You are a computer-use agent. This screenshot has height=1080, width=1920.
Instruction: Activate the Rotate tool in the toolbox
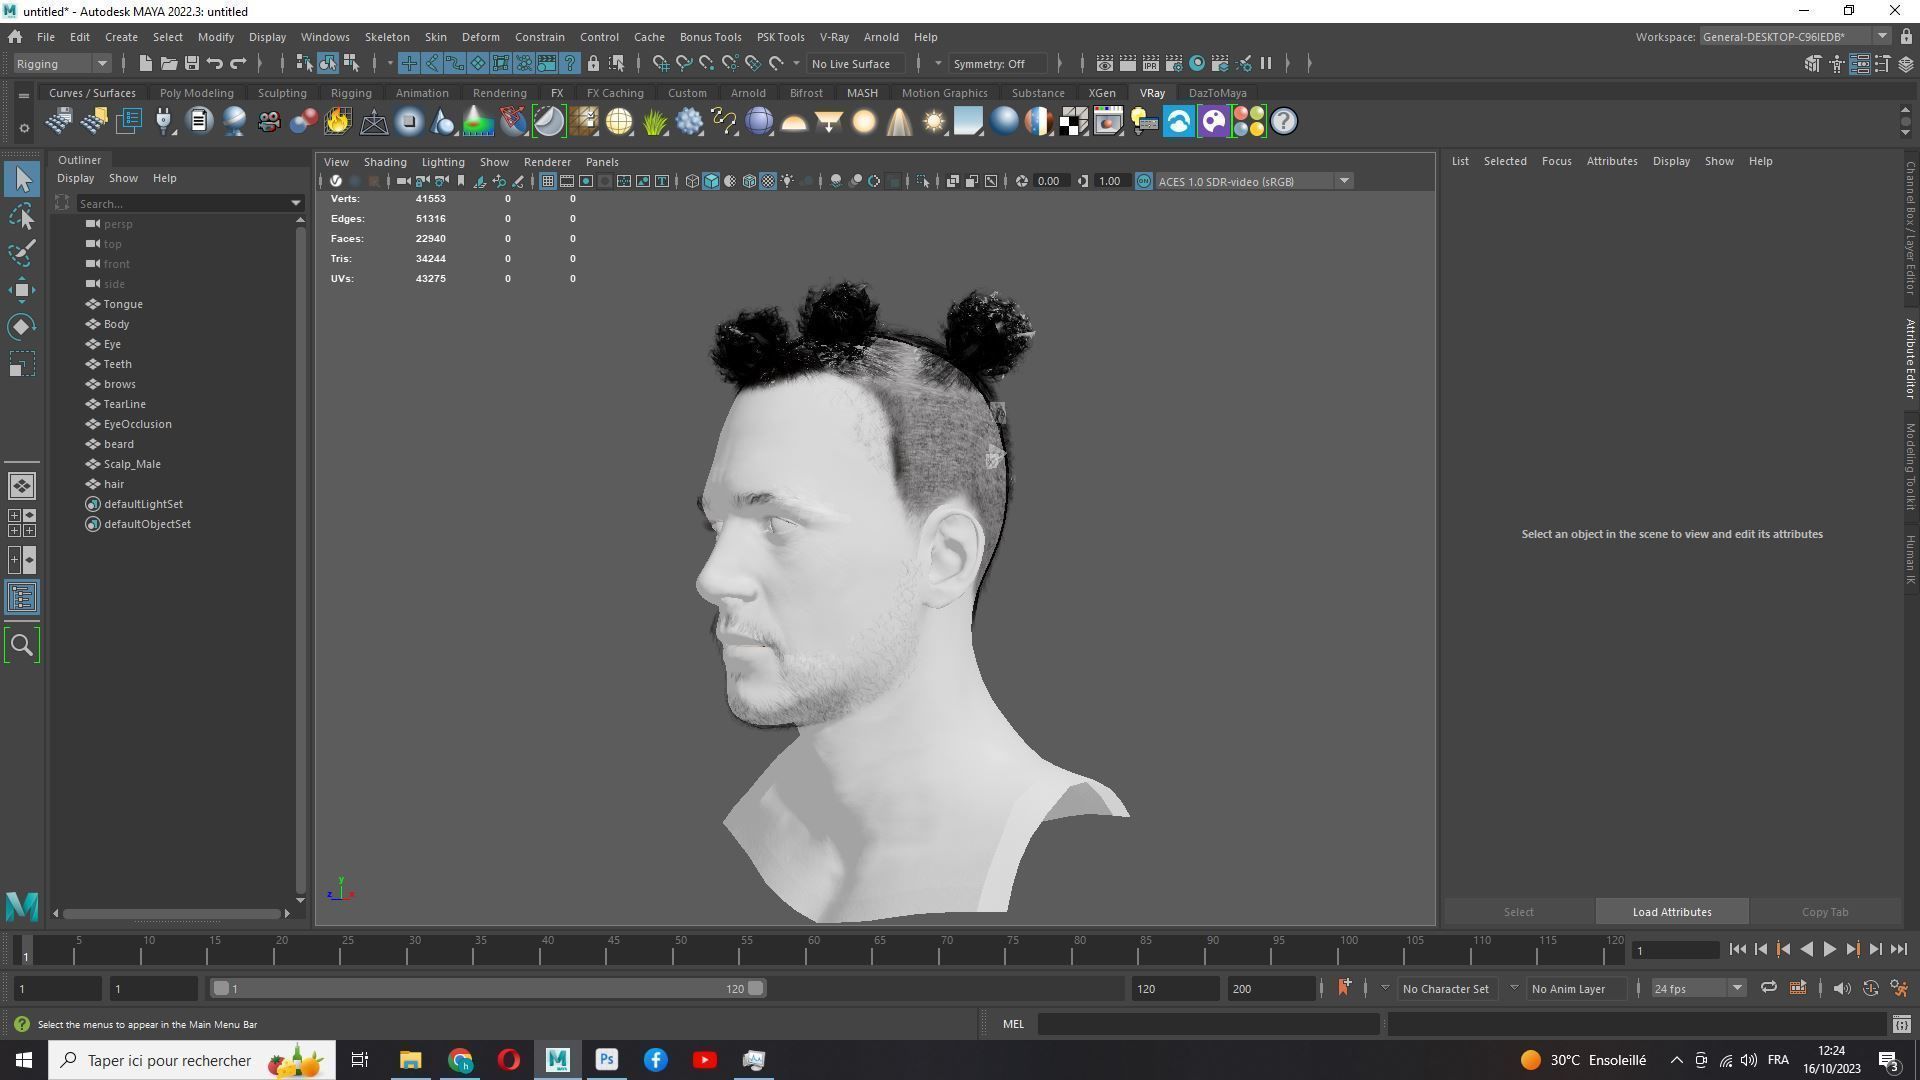pos(22,327)
